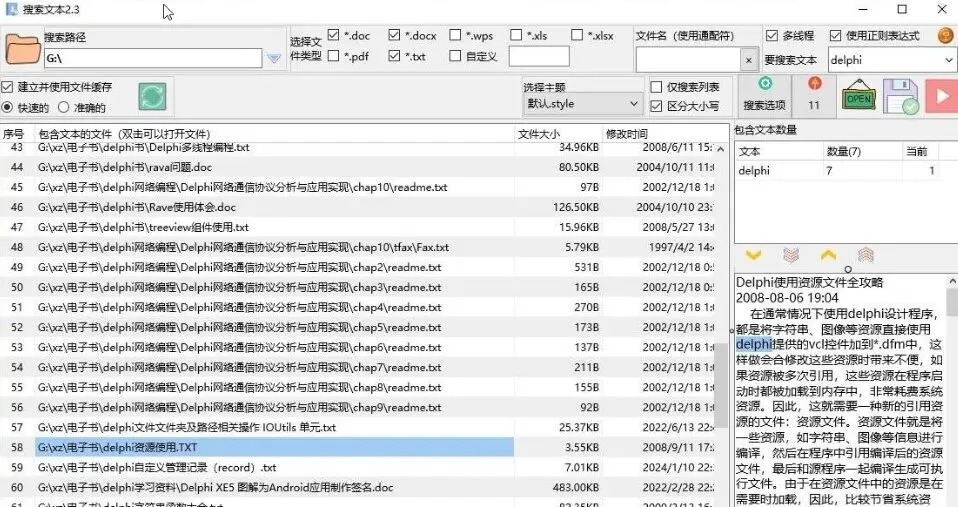
Task: Enable the 自定义 custom type checkbox
Action: click(x=455, y=56)
